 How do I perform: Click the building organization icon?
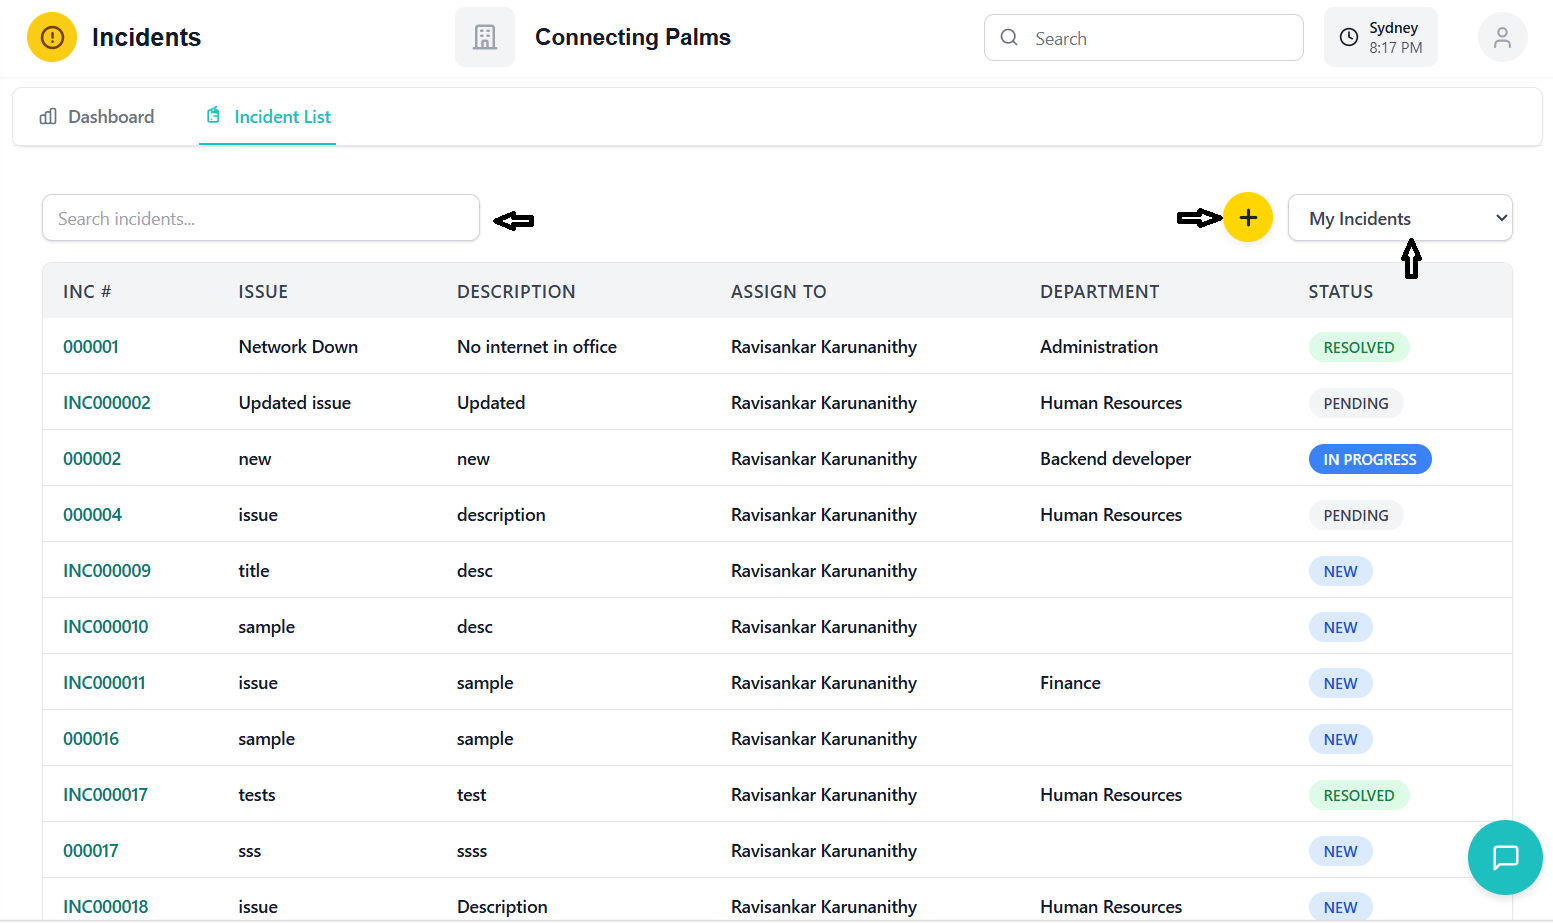coord(485,38)
